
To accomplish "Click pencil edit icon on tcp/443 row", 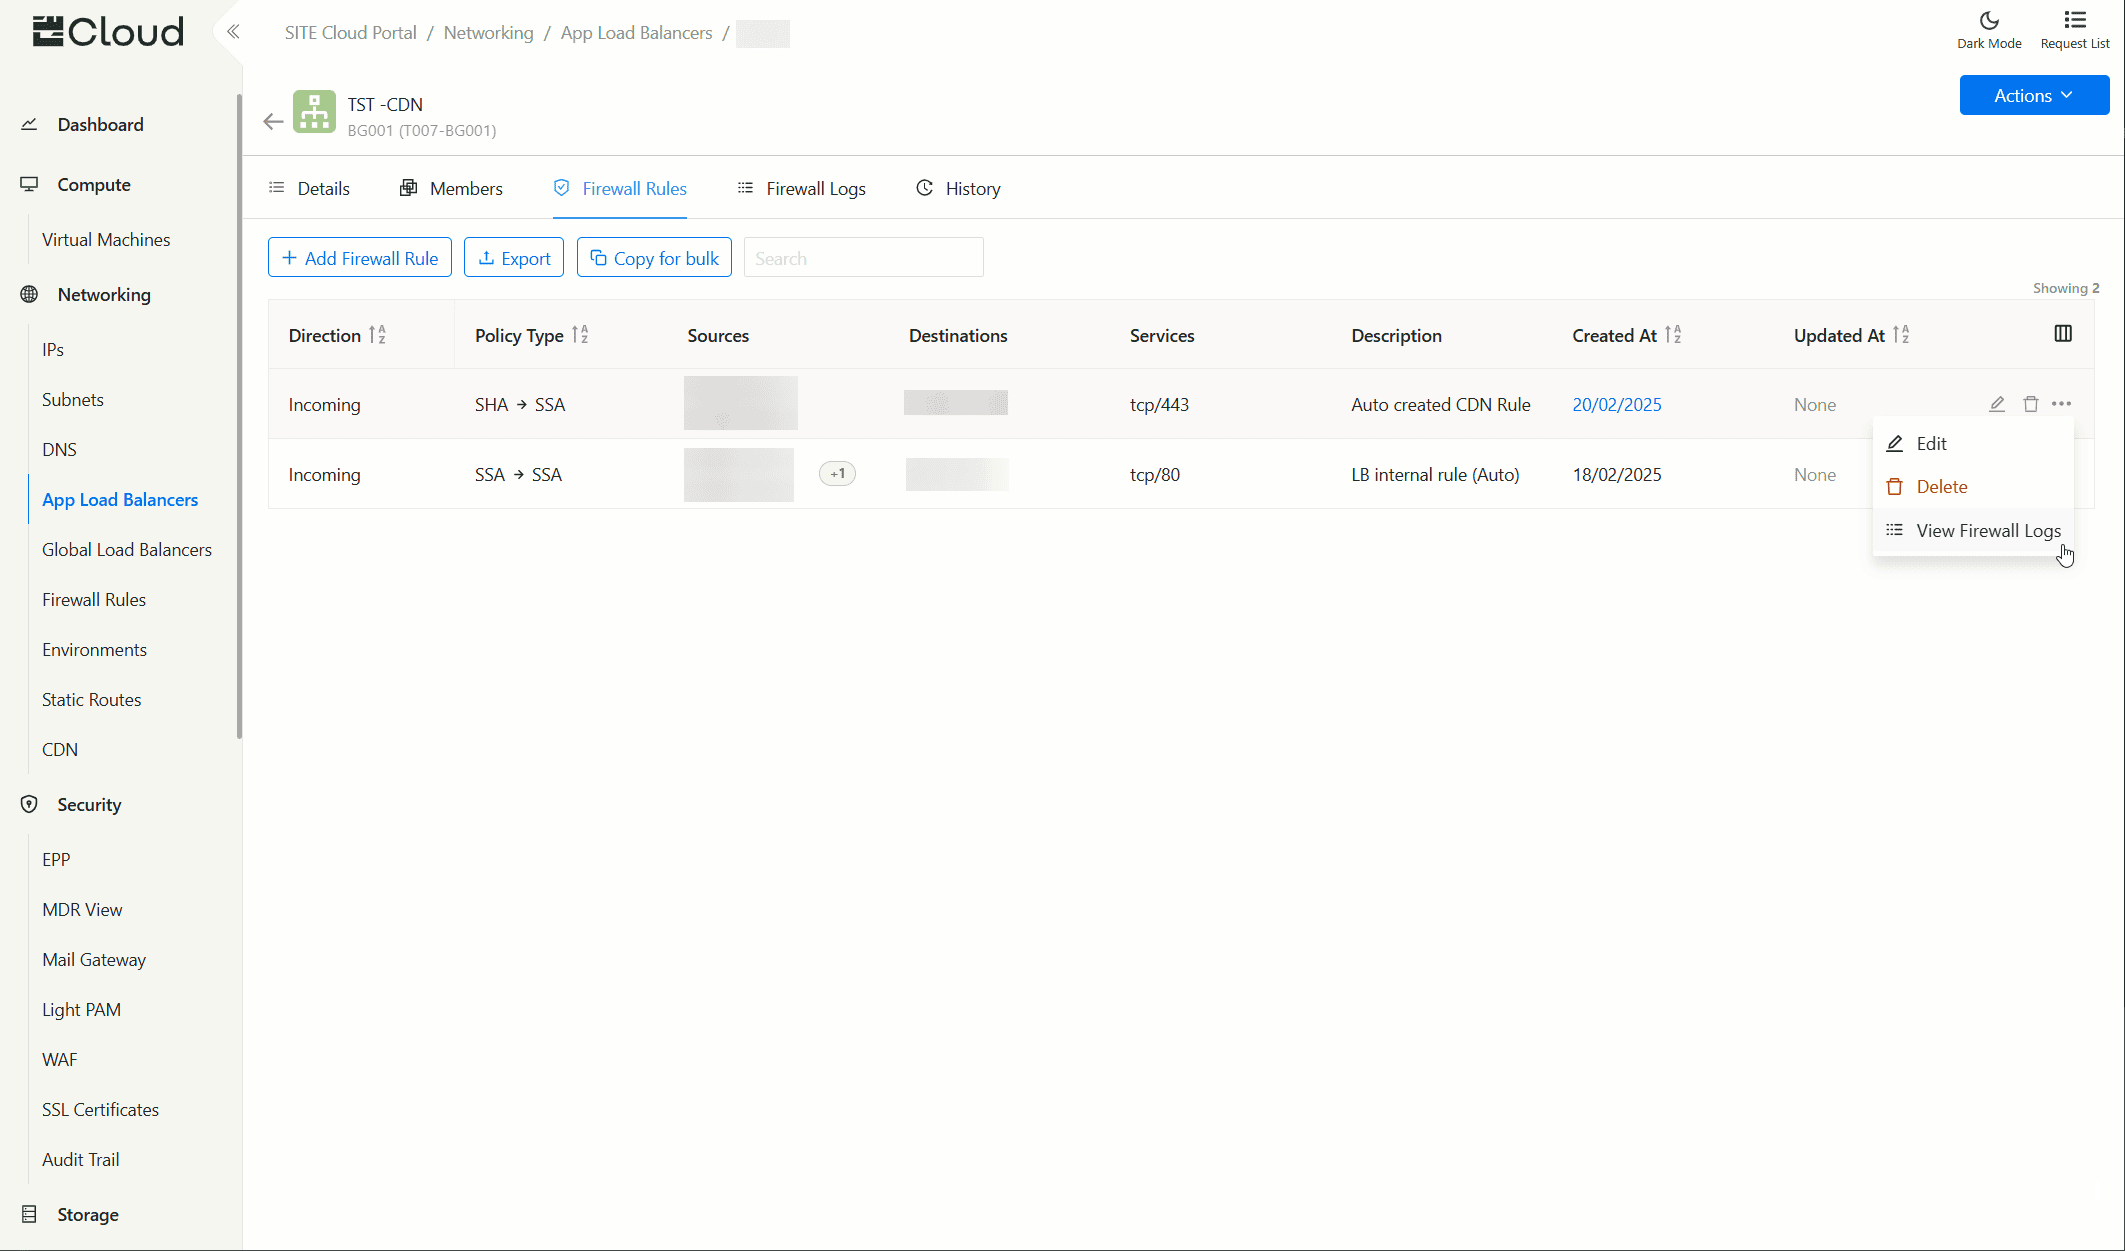I will [x=1997, y=404].
